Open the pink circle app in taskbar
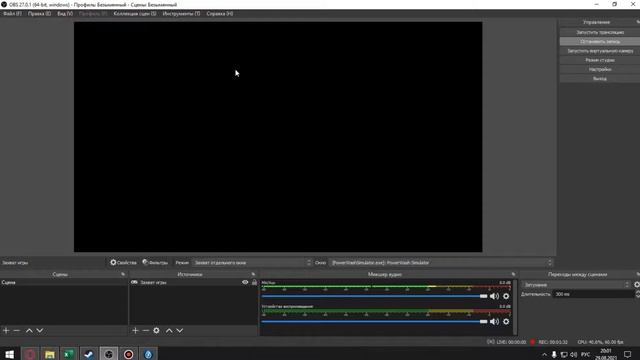This screenshot has height=360, width=640. (29, 354)
